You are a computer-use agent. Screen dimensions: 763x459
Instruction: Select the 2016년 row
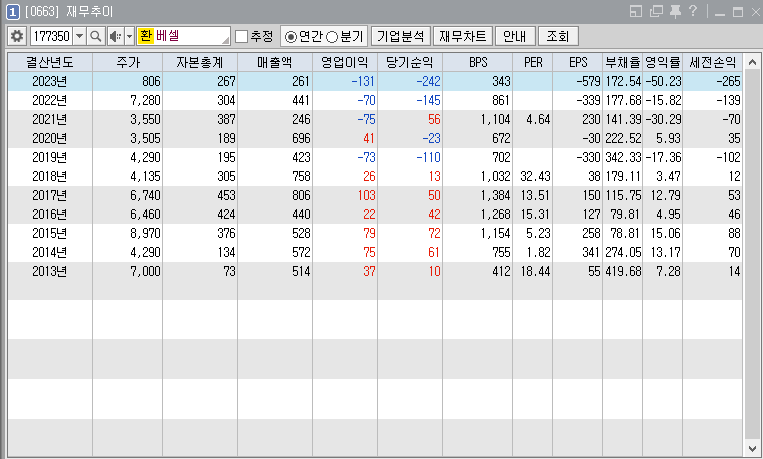coord(375,214)
